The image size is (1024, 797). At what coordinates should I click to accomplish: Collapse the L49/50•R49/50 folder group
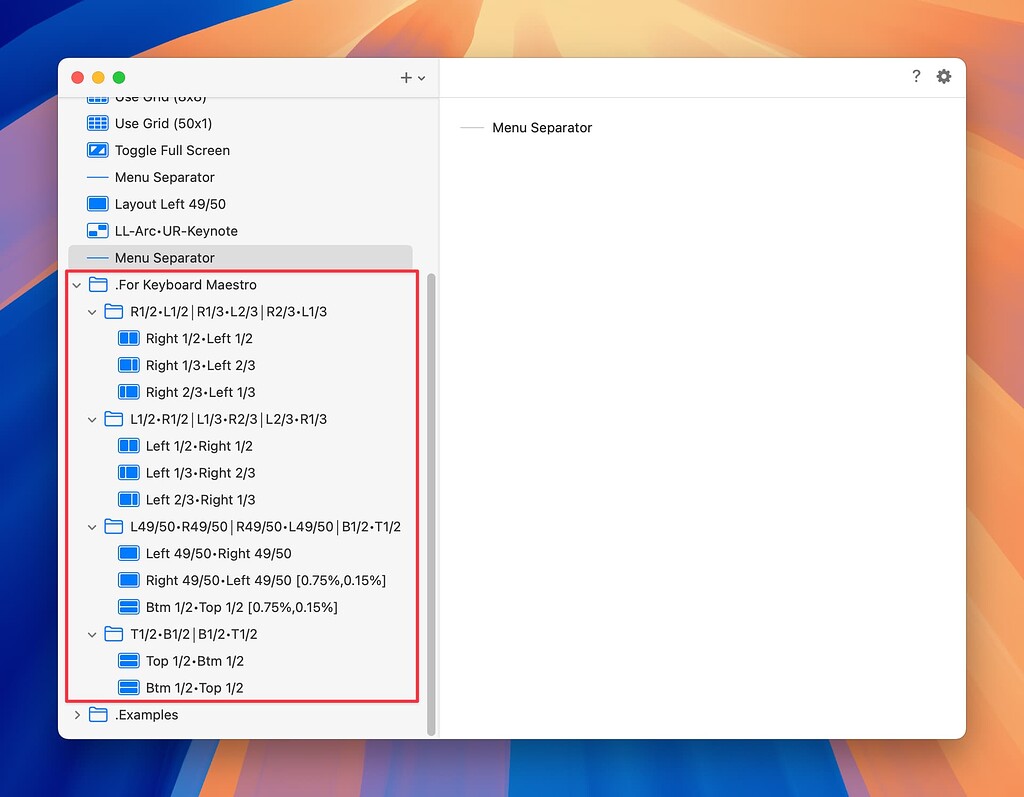coord(93,527)
